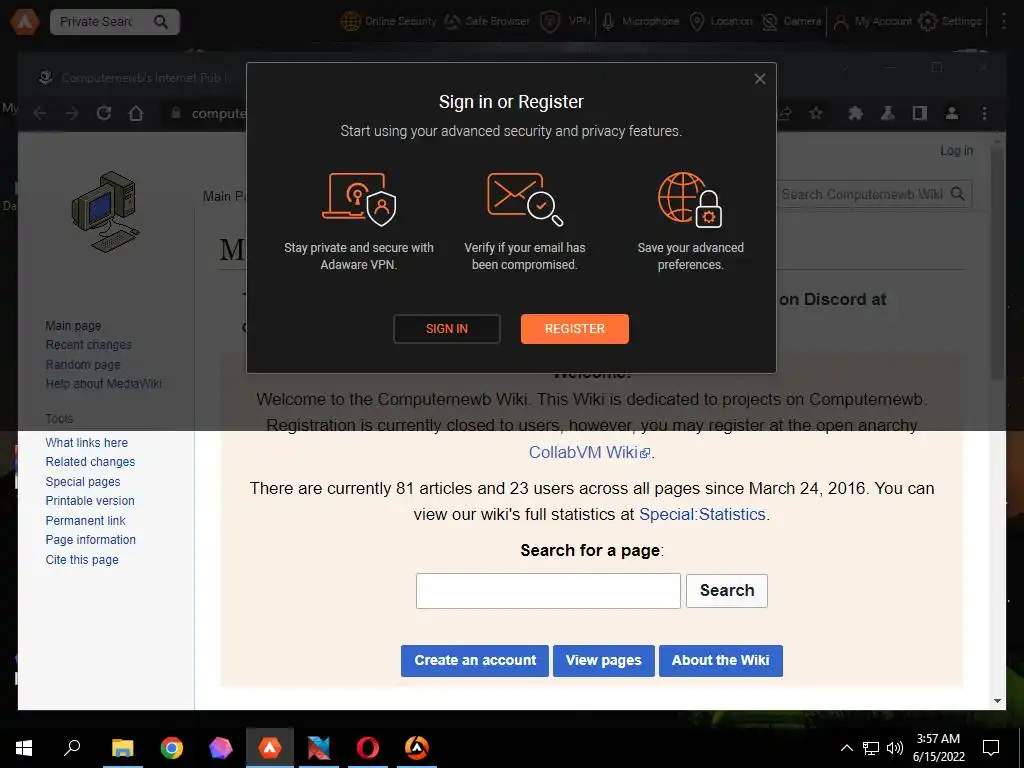
Task: Open Special pages link
Action: pos(83,481)
